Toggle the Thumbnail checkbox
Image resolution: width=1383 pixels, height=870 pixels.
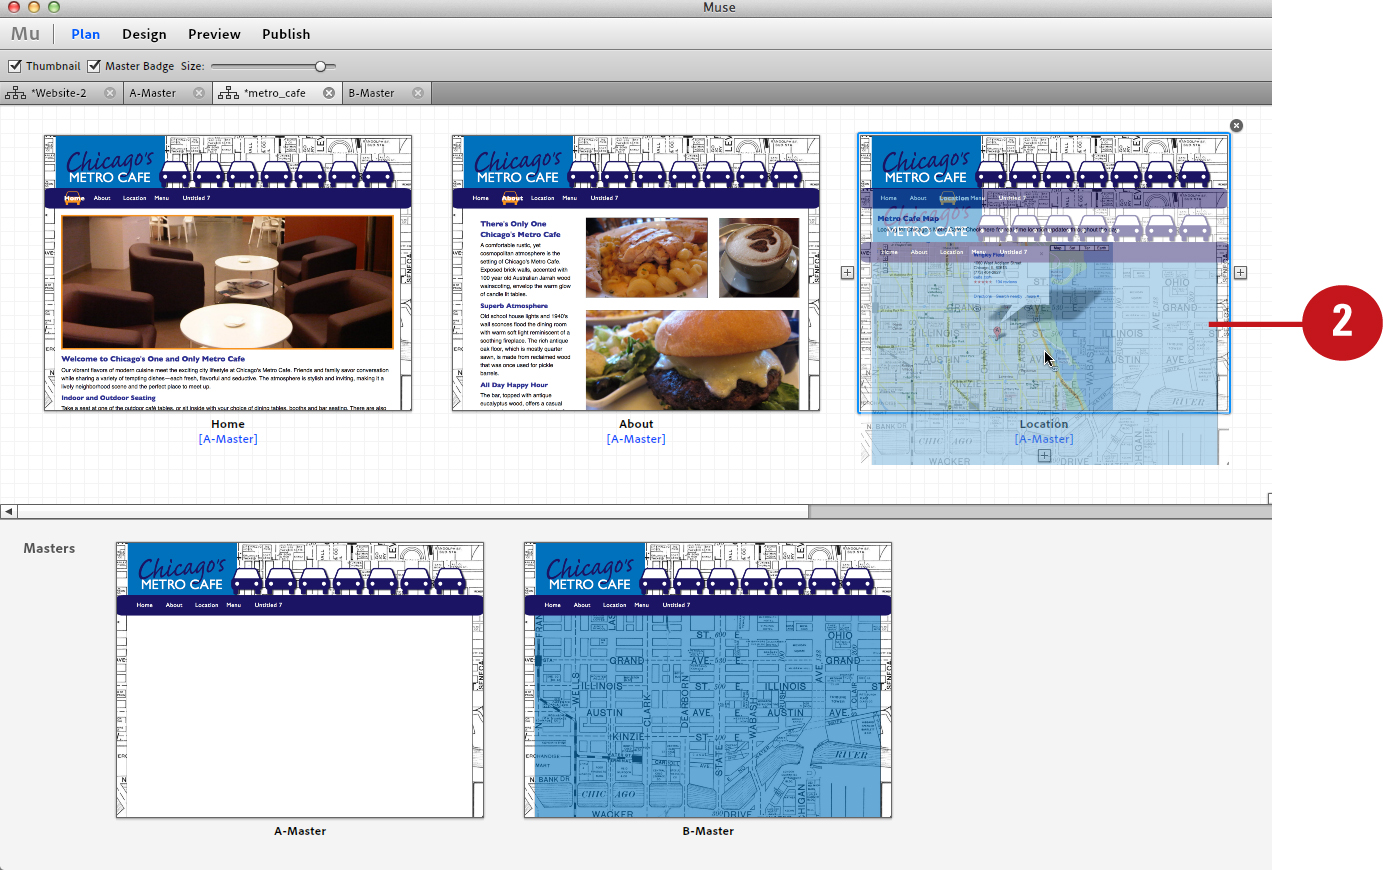click(15, 66)
